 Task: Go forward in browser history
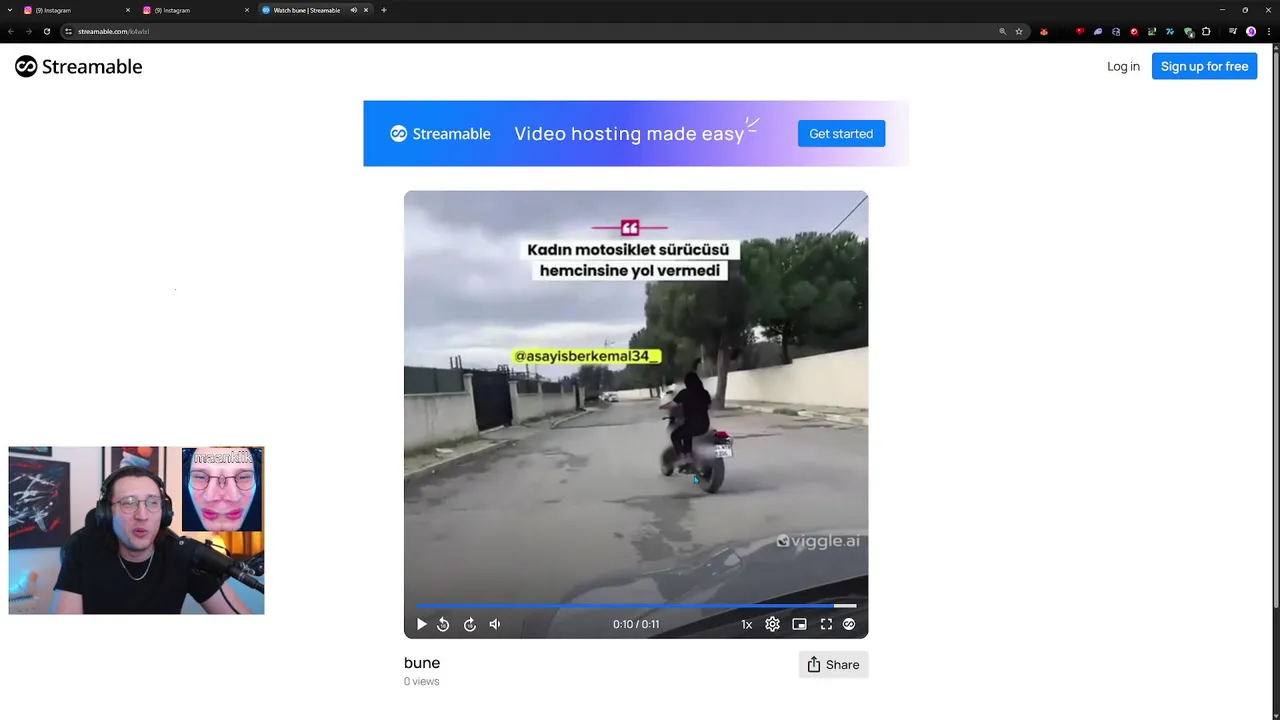tap(28, 31)
